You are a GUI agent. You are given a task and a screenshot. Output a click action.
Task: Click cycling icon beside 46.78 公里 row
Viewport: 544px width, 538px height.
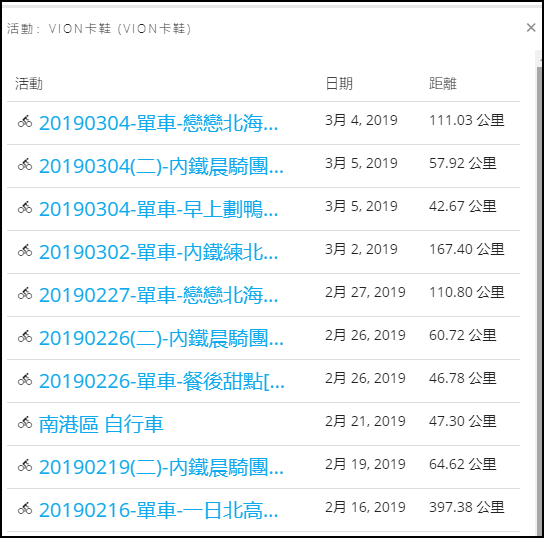pyautogui.click(x=25, y=379)
